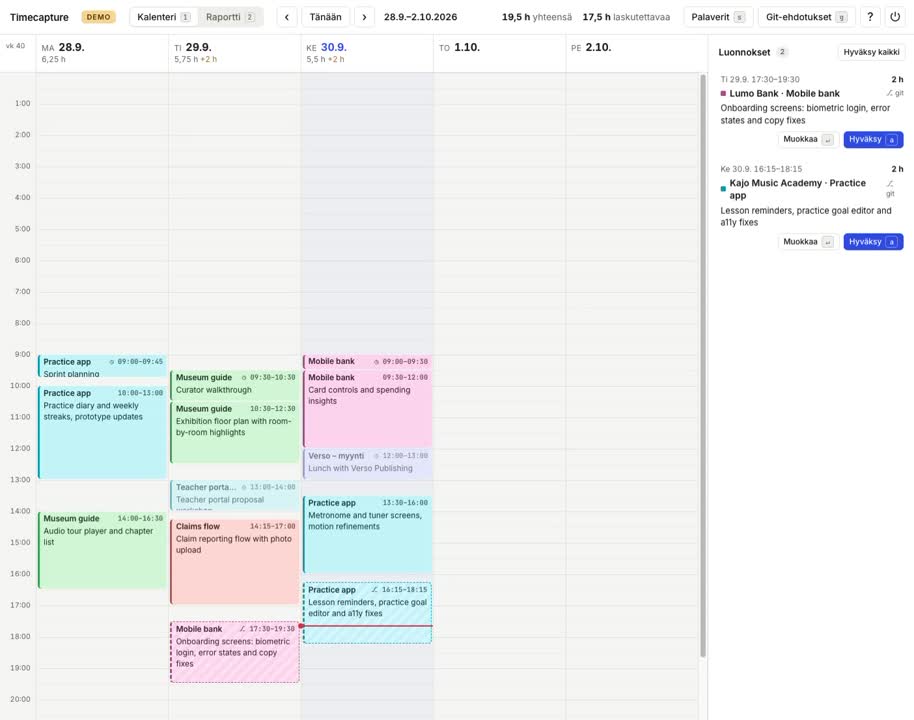Jump to today with Tänään button

coord(325,17)
